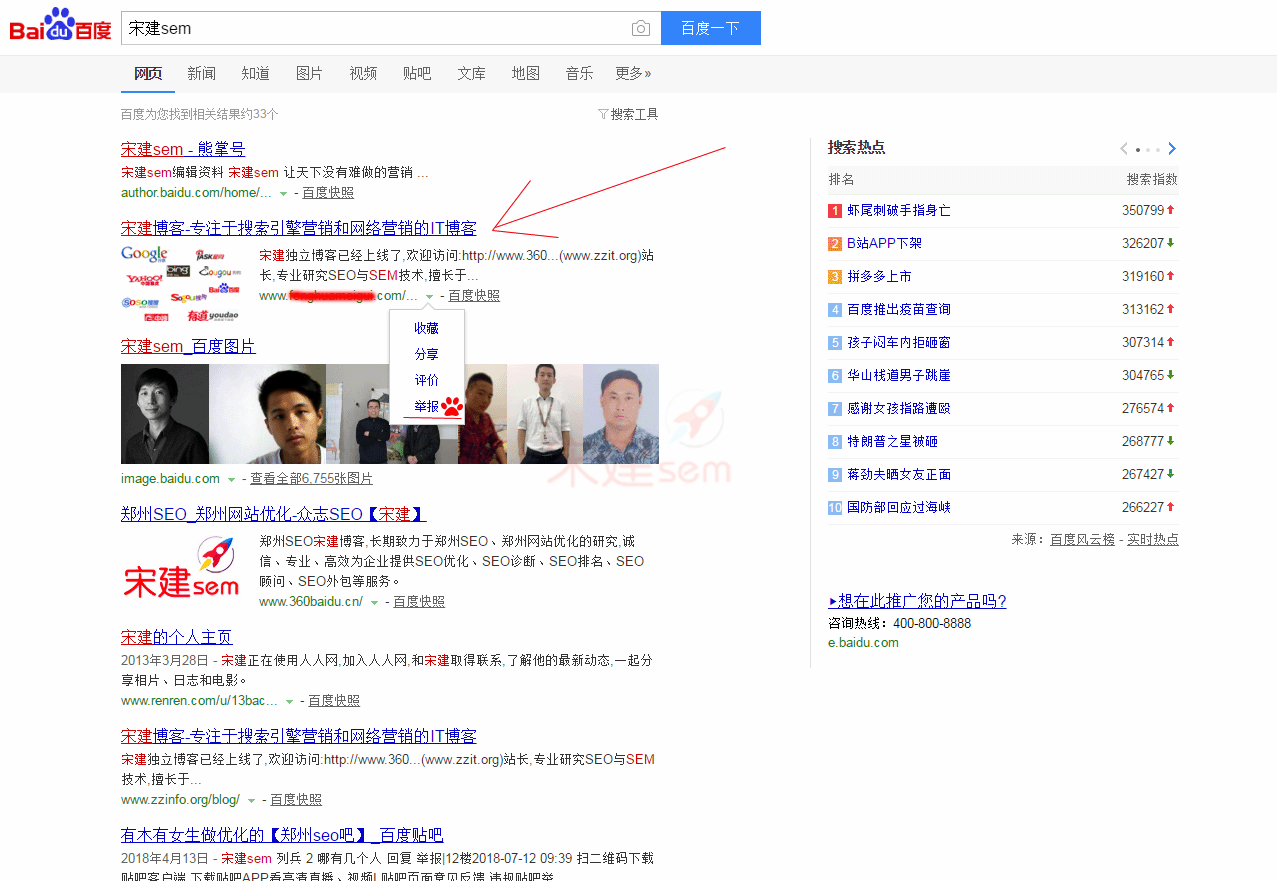The image size is (1277, 881).
Task: Expand arrow next to author.baidu.com URL
Action: click(x=283, y=193)
